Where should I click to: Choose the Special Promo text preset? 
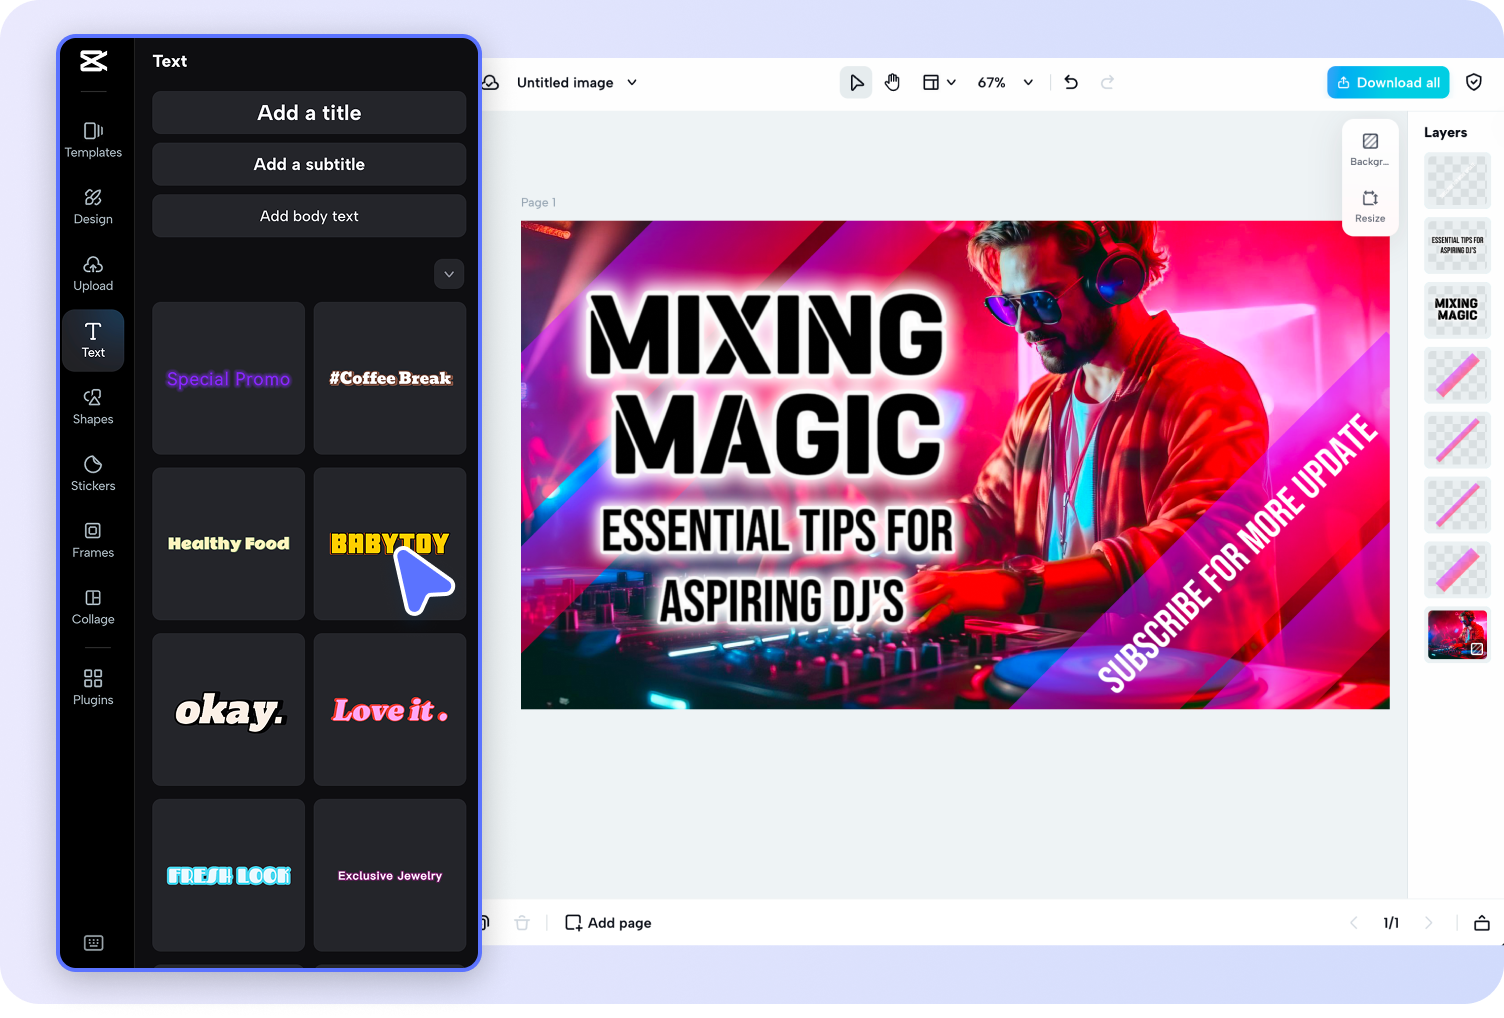tap(228, 378)
